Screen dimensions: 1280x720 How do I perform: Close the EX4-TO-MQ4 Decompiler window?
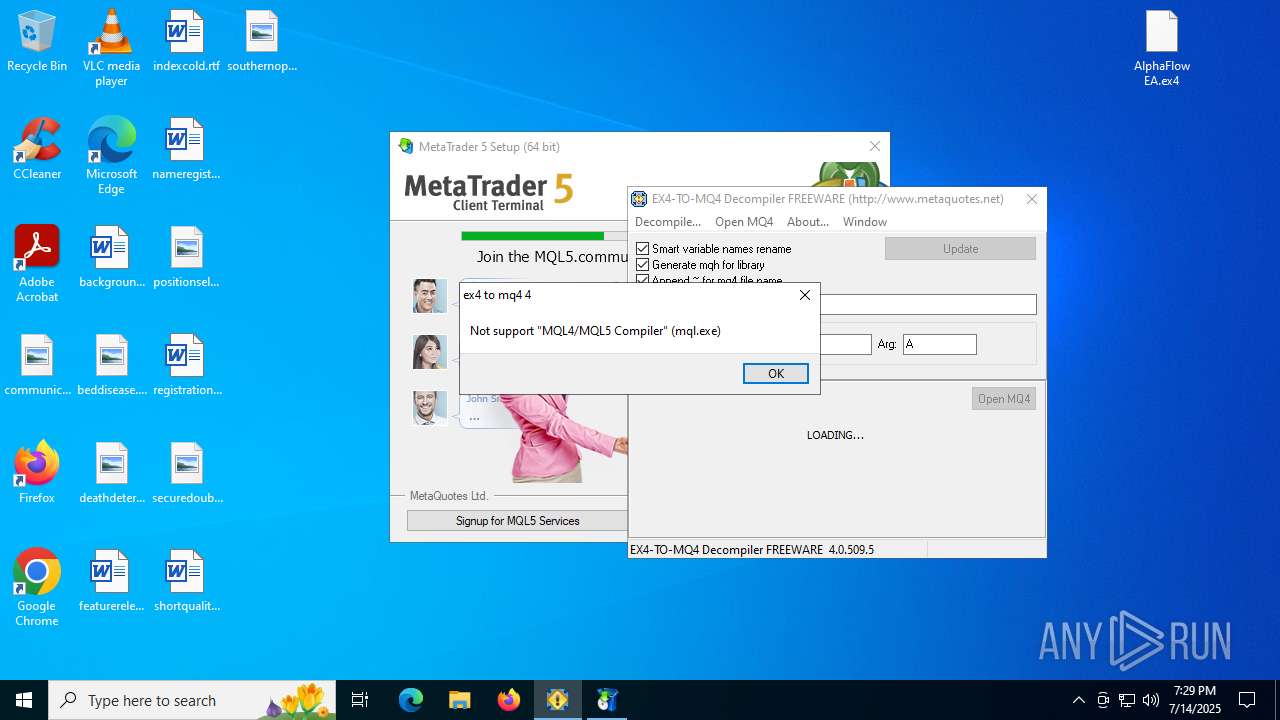[x=1032, y=199]
